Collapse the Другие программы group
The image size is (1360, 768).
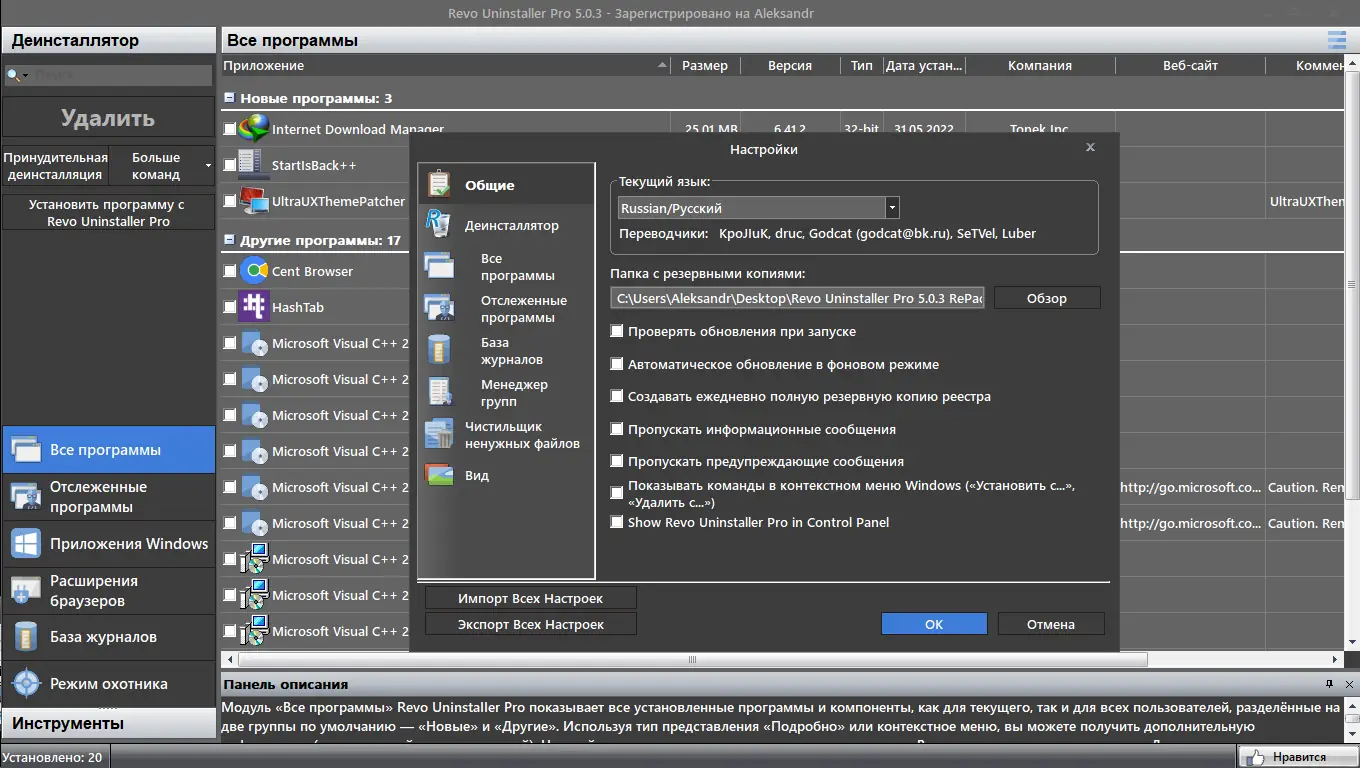click(230, 240)
